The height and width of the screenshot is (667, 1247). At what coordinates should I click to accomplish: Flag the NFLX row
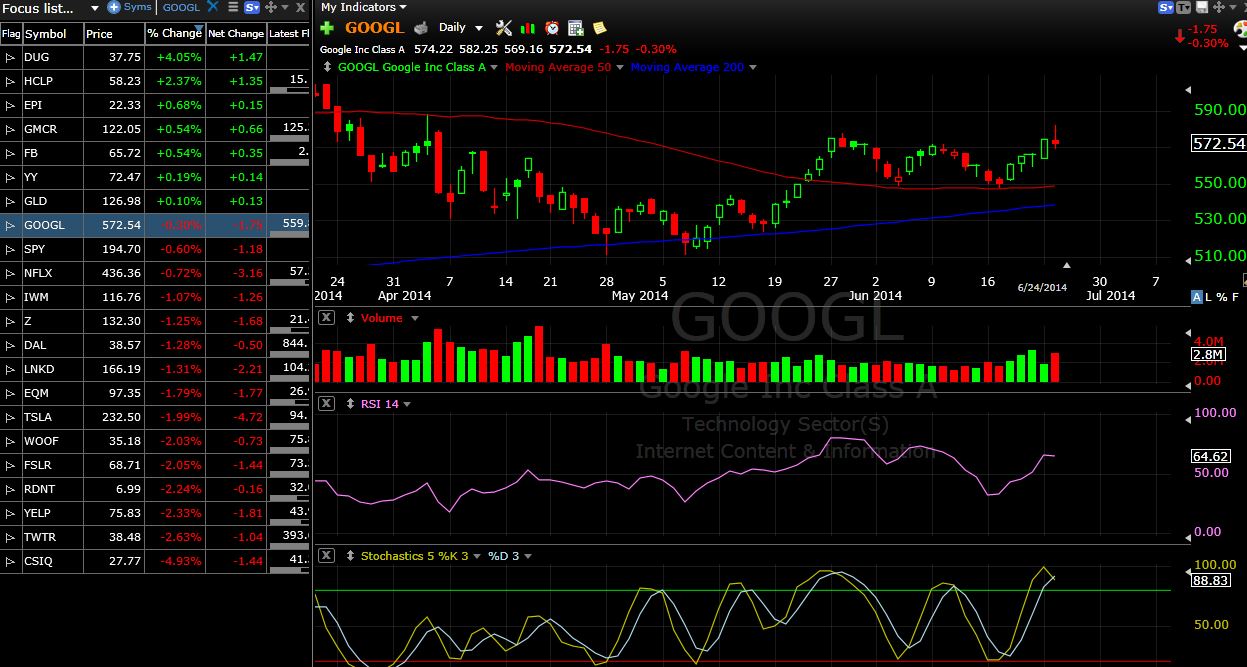10,273
